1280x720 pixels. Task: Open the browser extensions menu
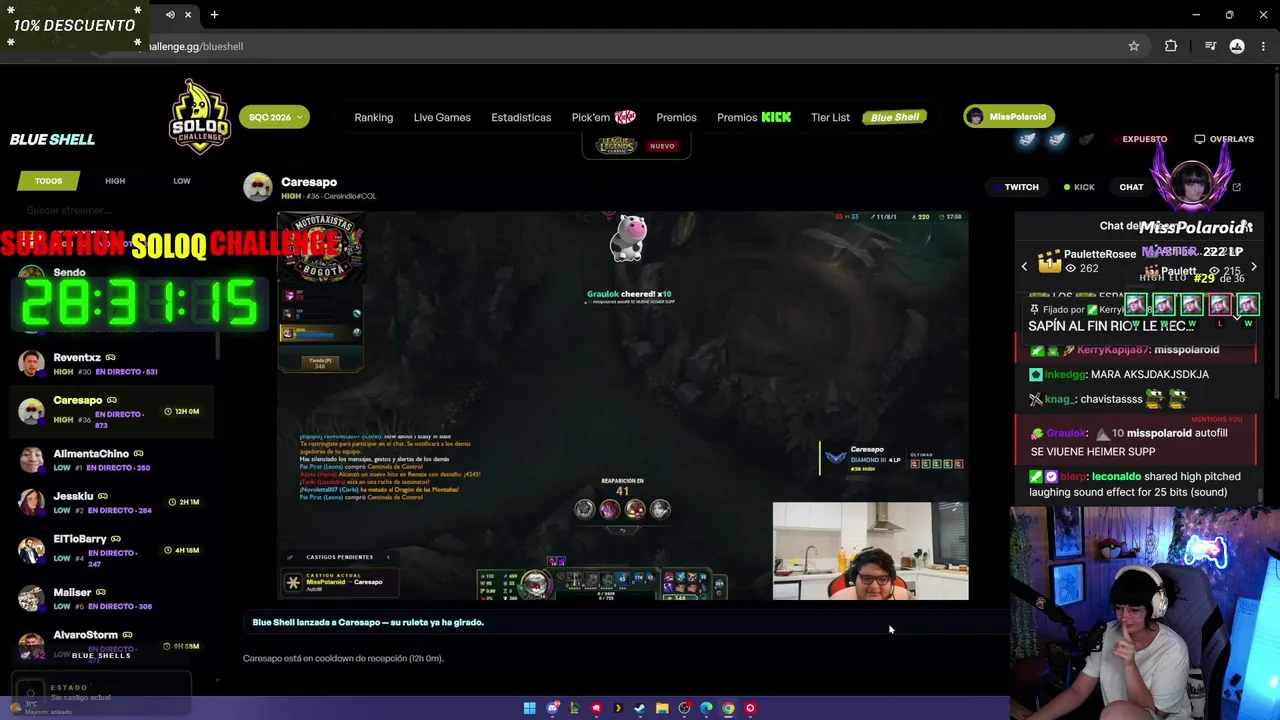tap(1171, 46)
